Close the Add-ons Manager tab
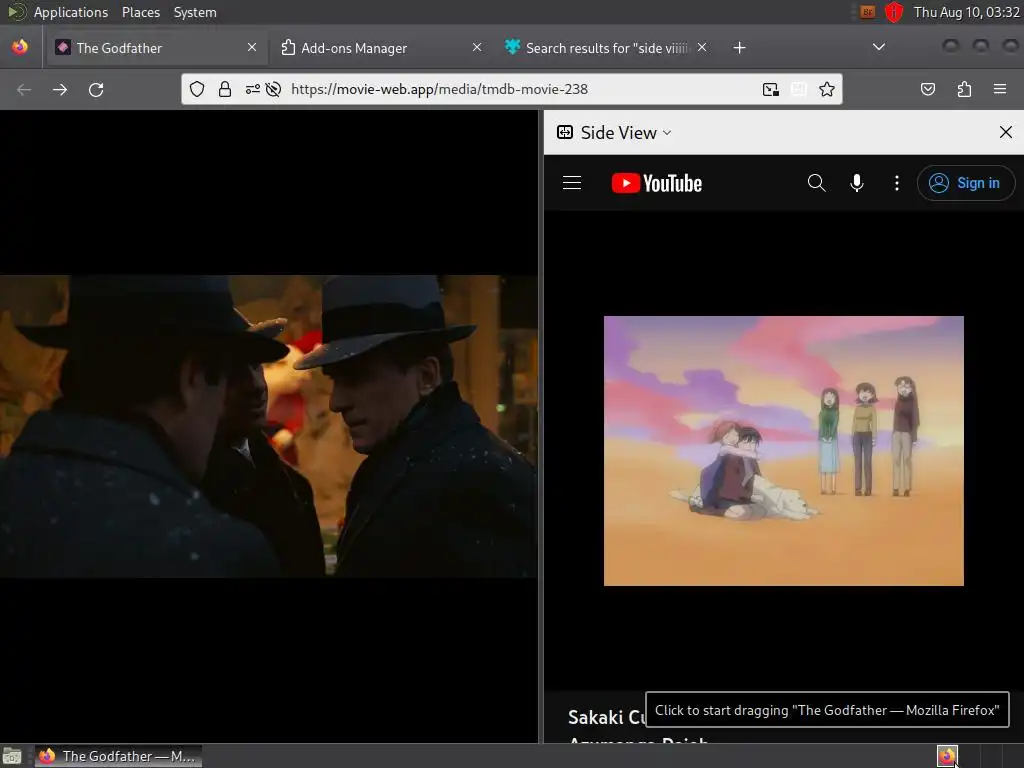 pyautogui.click(x=477, y=48)
